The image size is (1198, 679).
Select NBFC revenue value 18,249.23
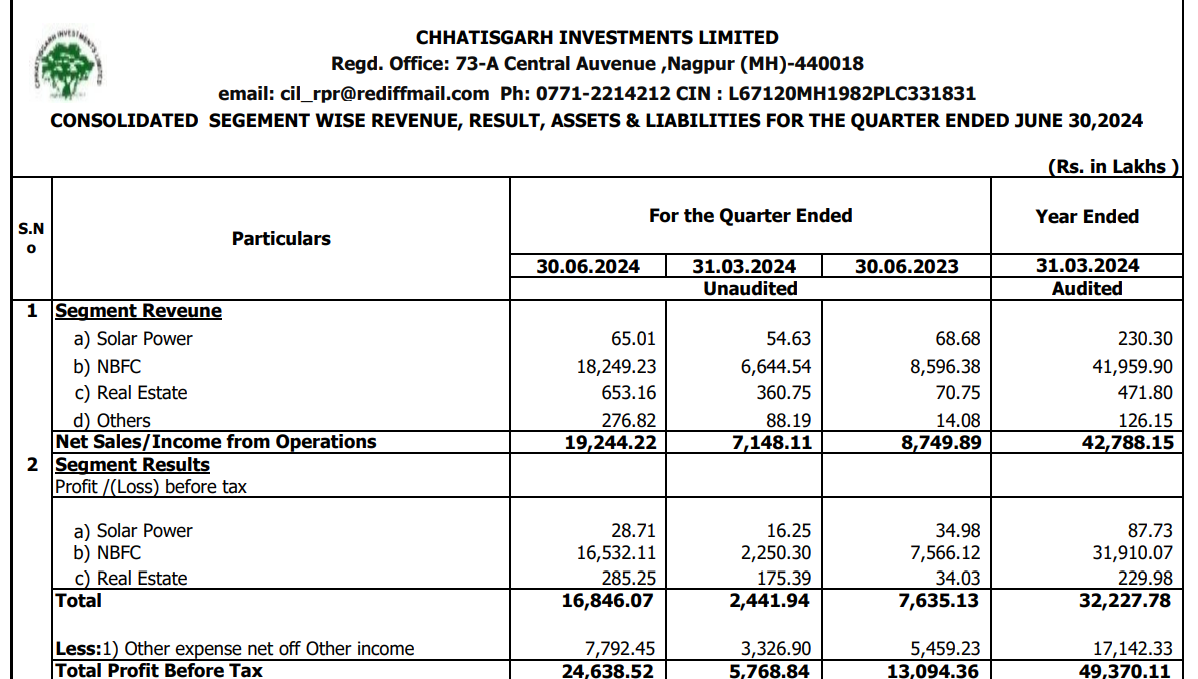point(616,367)
